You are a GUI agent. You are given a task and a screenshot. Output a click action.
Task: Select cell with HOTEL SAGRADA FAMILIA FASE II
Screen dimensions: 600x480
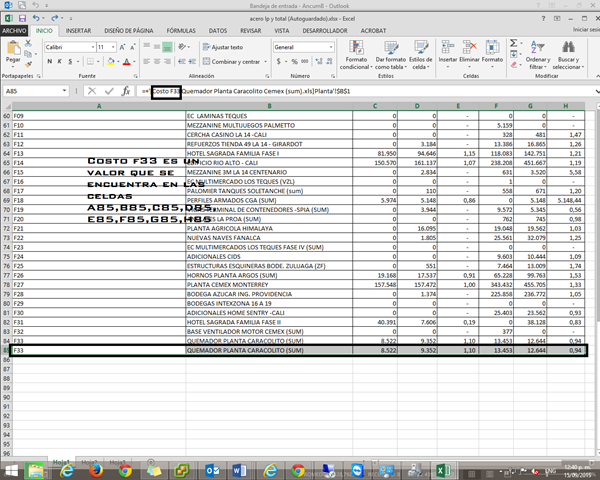point(269,322)
